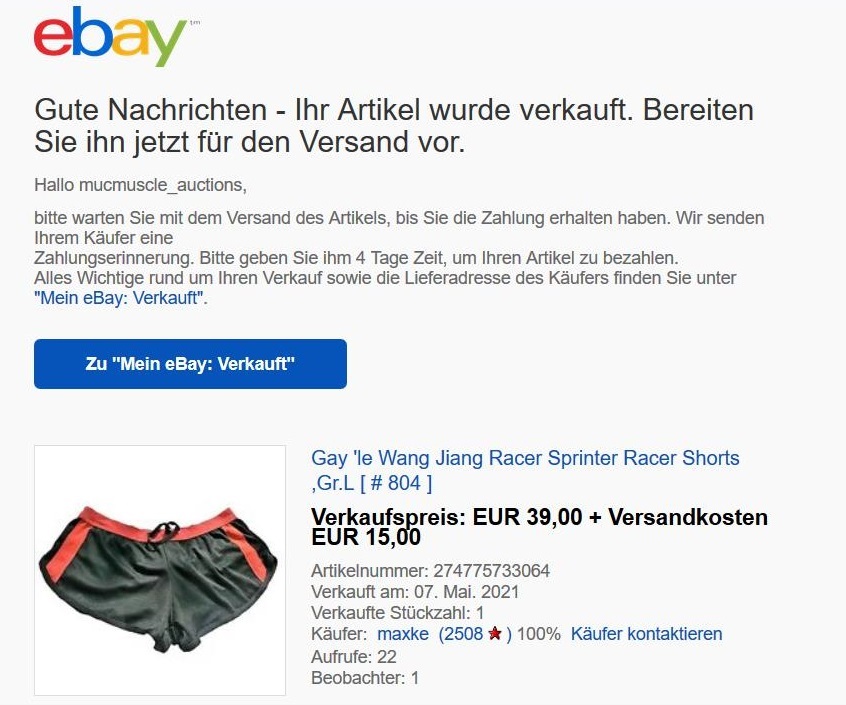846x705 pixels.
Task: Click the Verkaufte Stückzahl: 1 line
Action: point(398,613)
